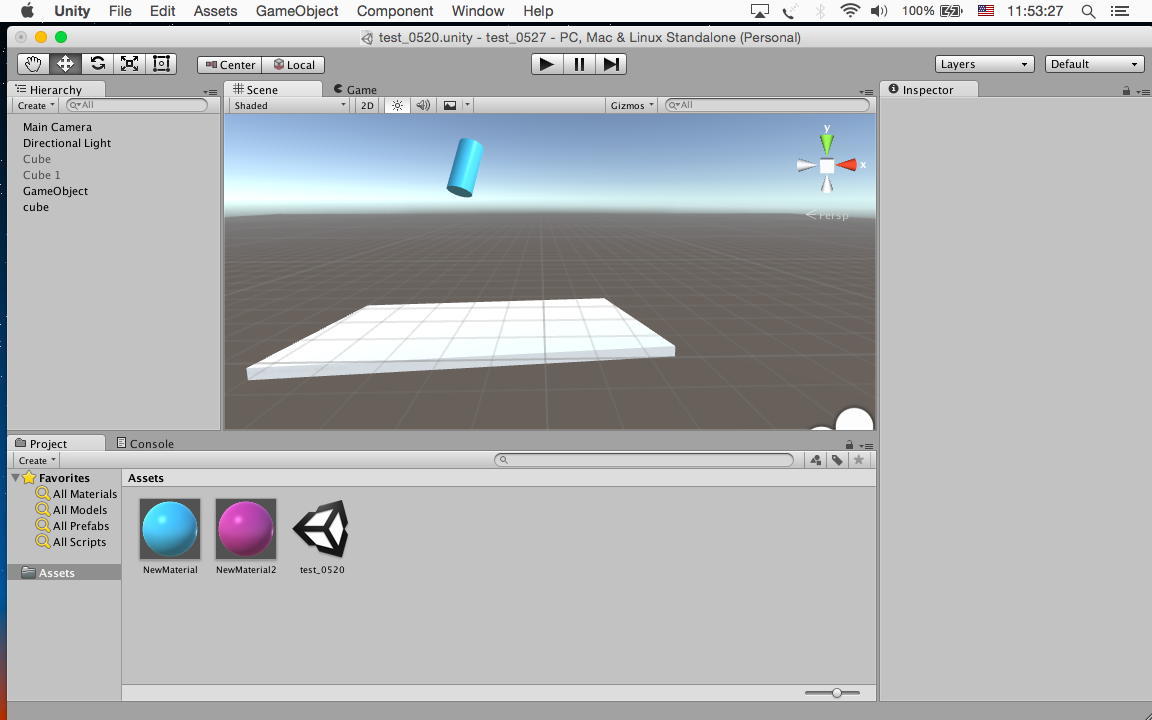Open the Apple menu
Screen dimensions: 1152x720
click(x=27, y=10)
